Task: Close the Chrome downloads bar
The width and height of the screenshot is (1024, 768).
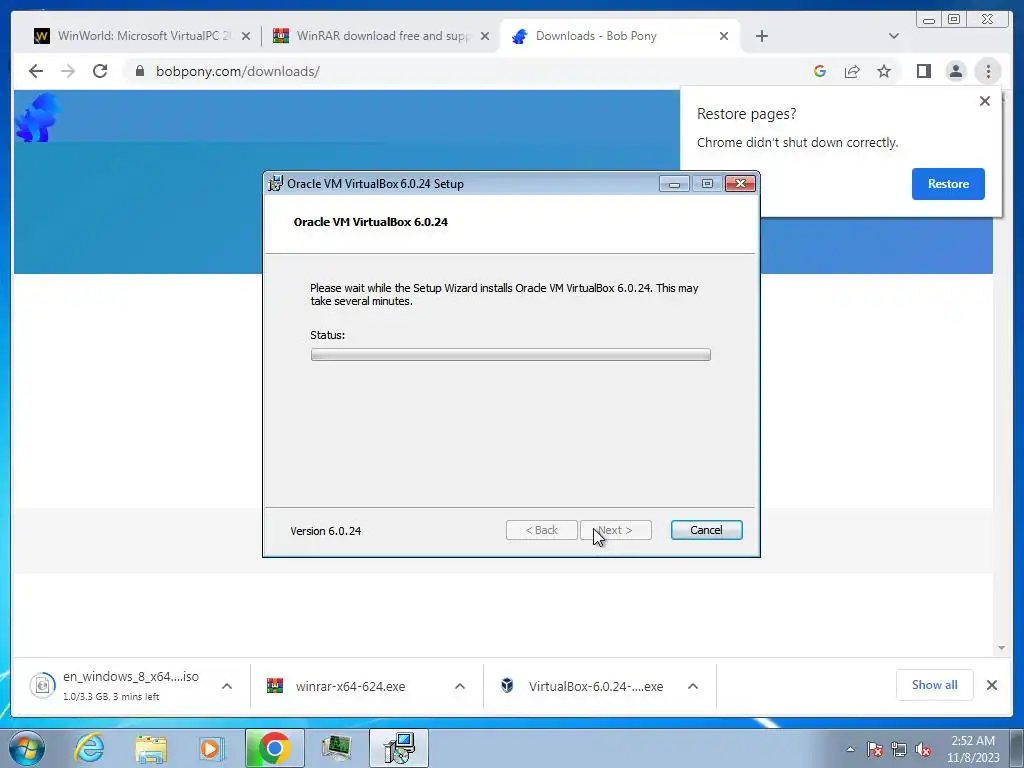Action: click(992, 685)
